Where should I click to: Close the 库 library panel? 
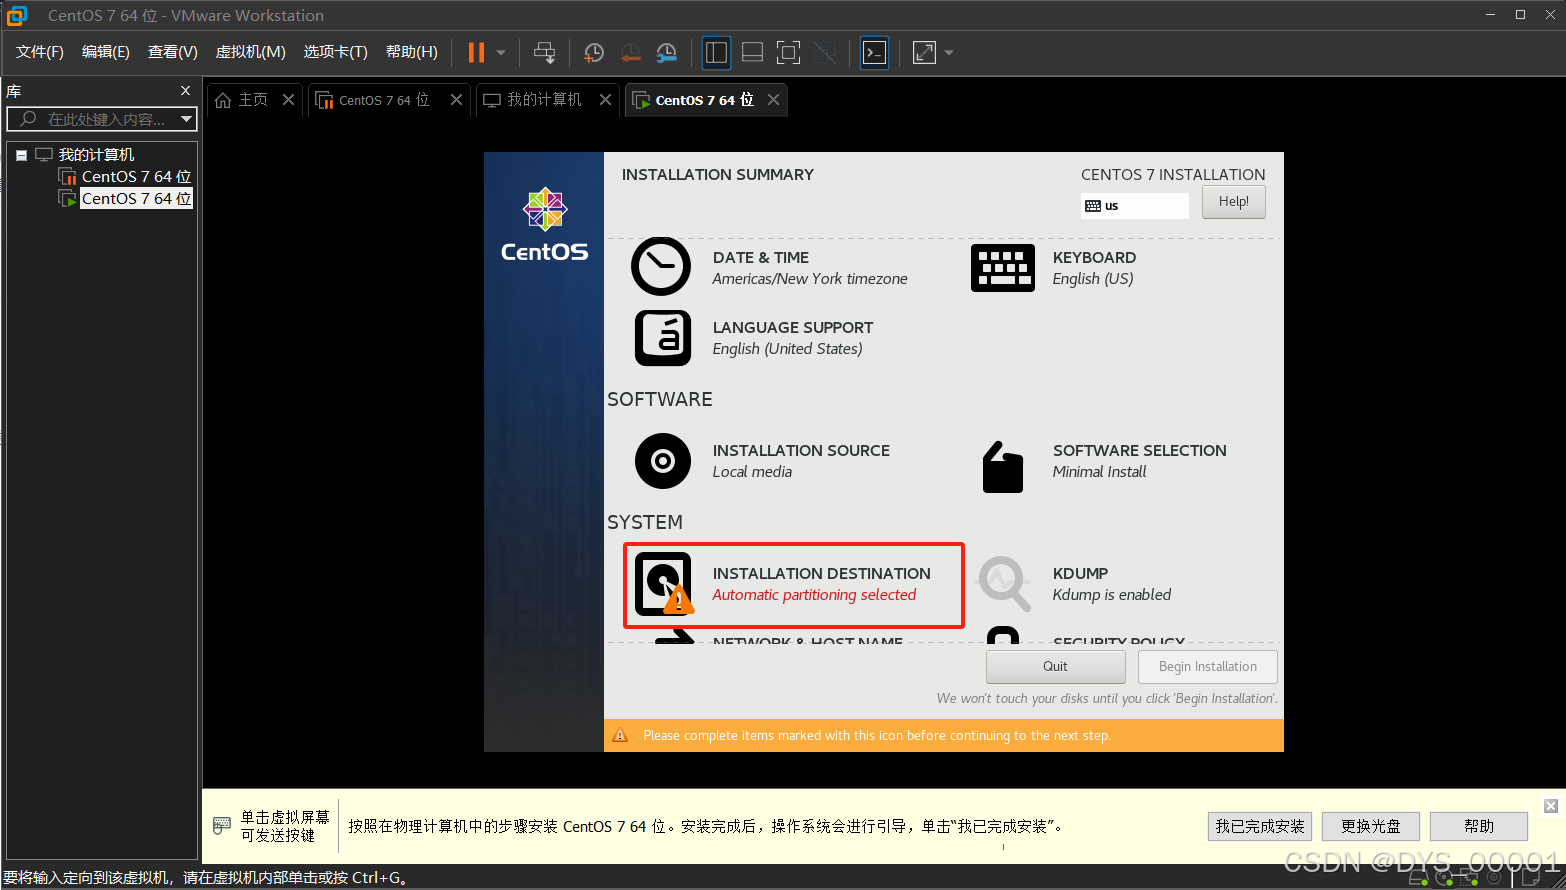click(x=185, y=91)
